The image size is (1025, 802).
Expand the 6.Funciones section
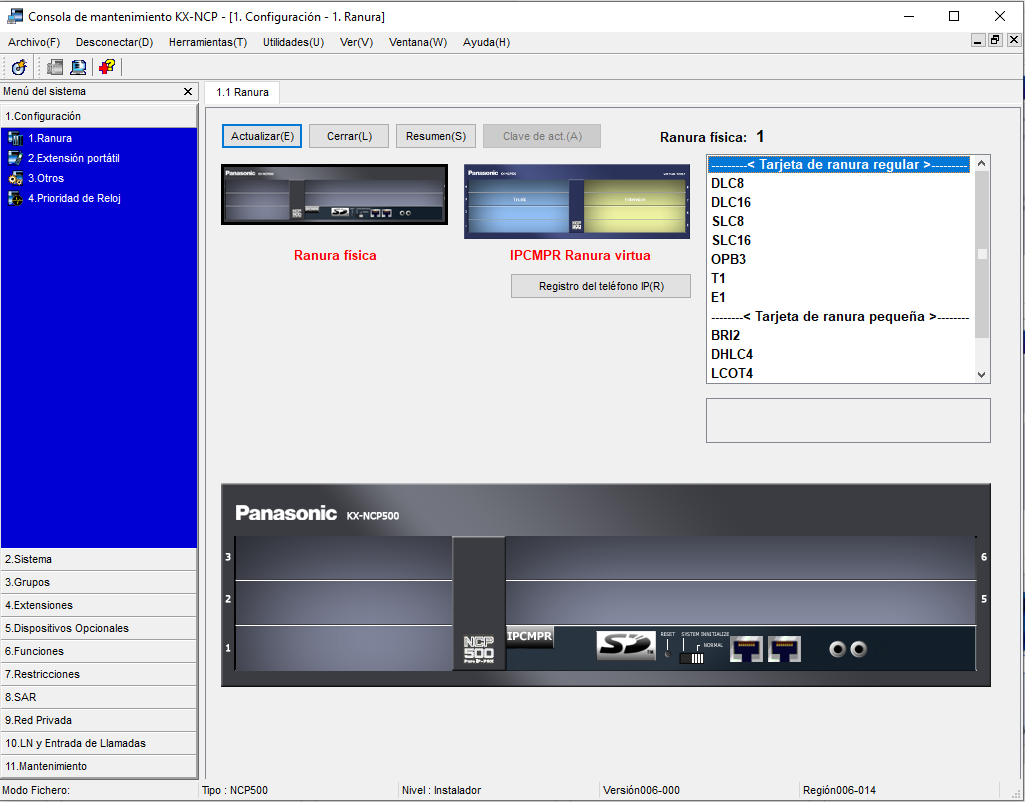coord(99,651)
